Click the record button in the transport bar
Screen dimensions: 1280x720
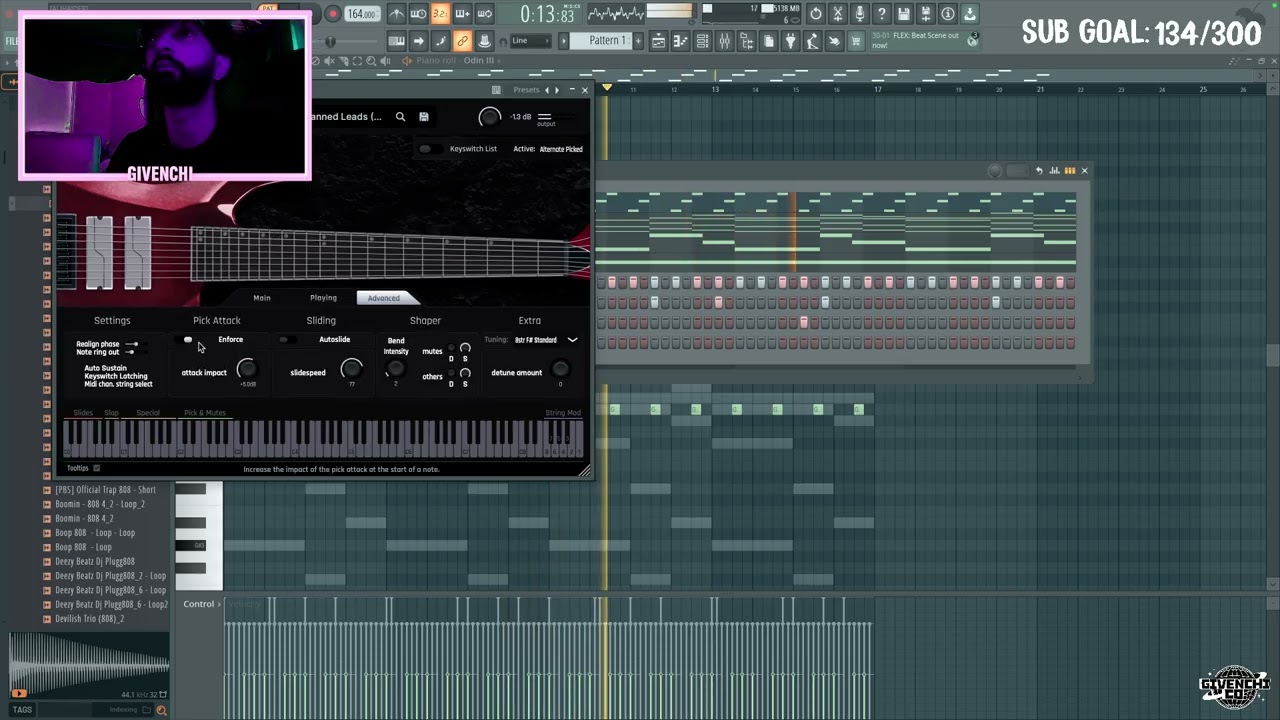click(x=332, y=14)
